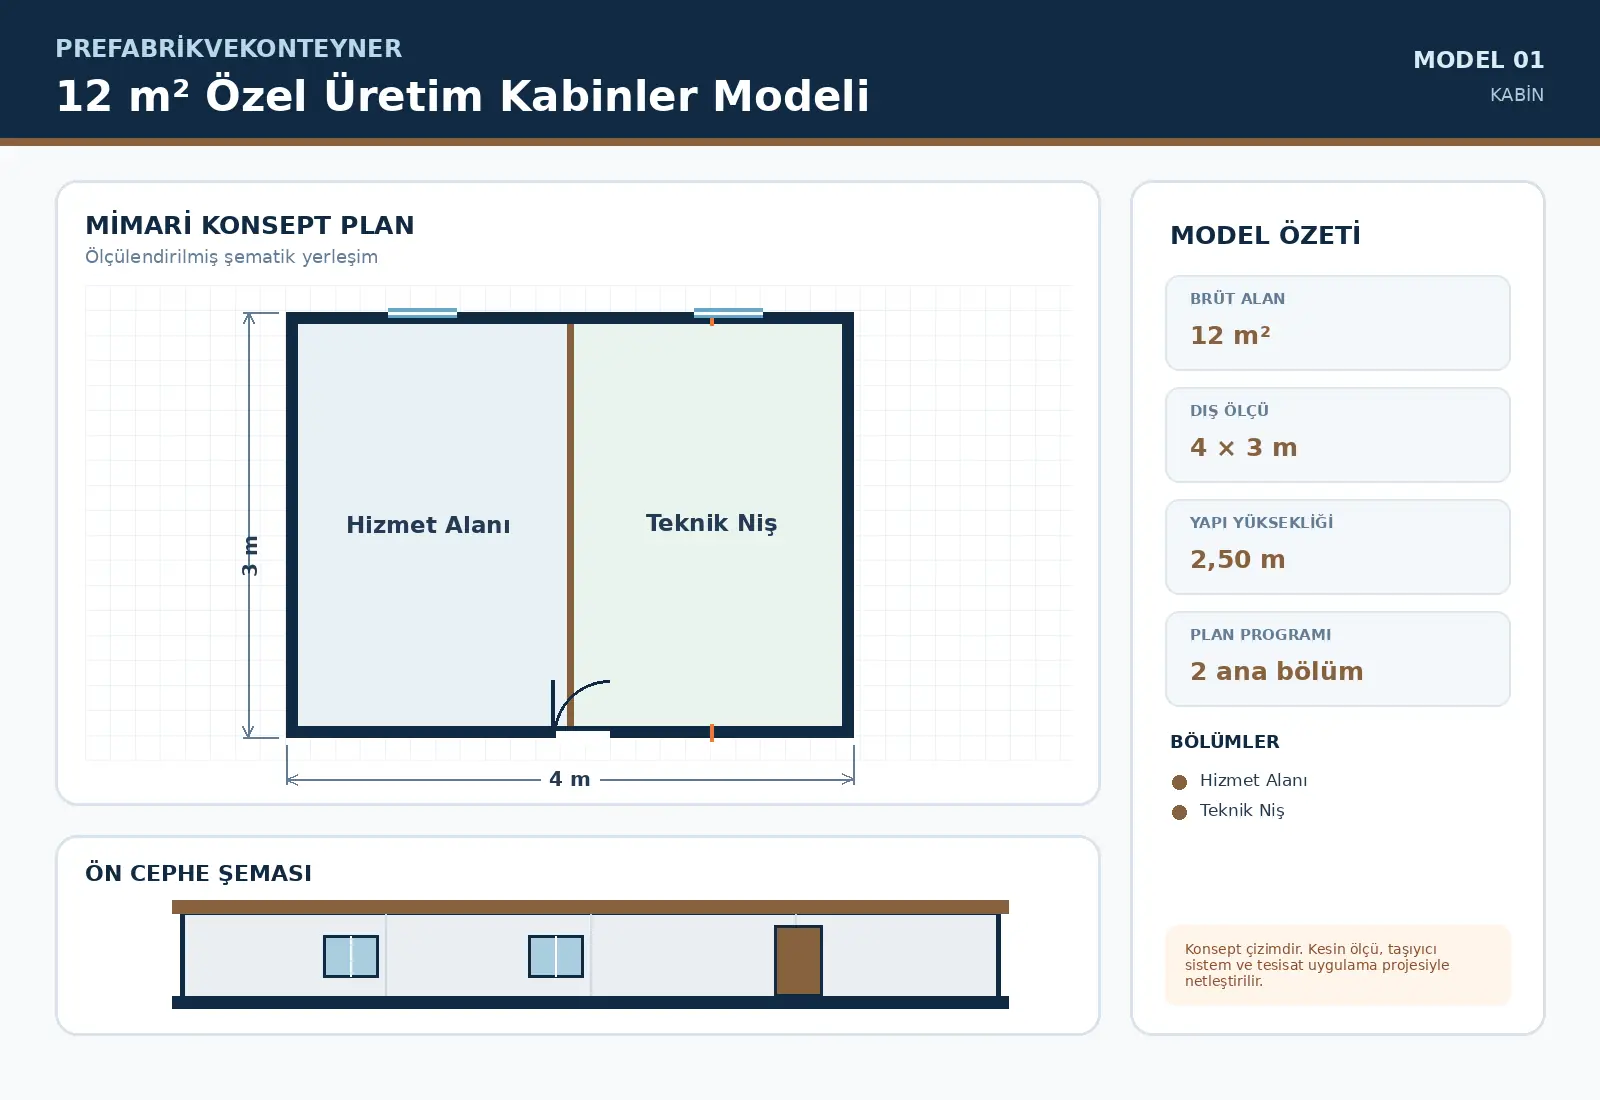Click the window above Hizmet Alanı room
The width and height of the screenshot is (1600, 1100).
click(422, 313)
